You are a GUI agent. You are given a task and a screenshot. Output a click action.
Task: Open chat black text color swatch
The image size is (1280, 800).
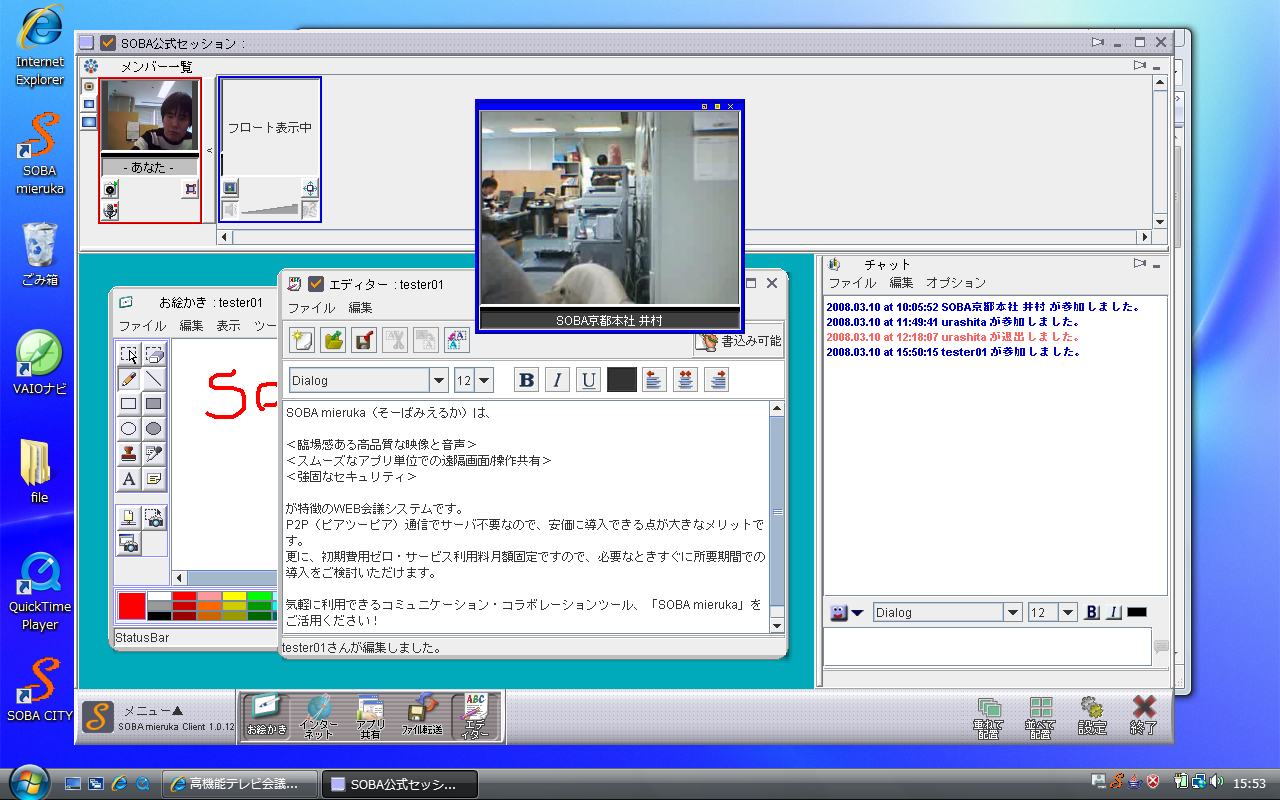click(1137, 612)
